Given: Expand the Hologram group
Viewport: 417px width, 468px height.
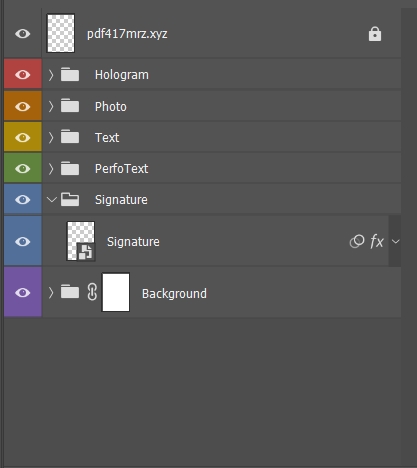Looking at the screenshot, I should click(51, 75).
